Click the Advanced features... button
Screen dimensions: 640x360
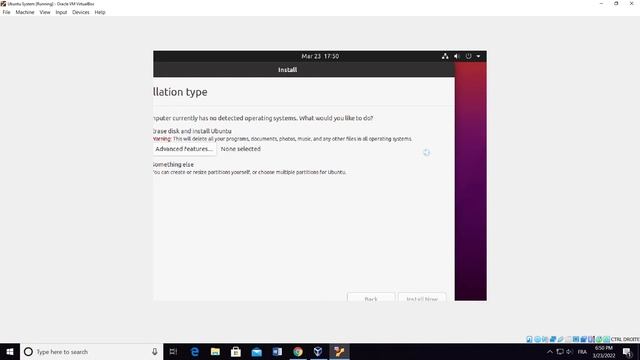[184, 149]
